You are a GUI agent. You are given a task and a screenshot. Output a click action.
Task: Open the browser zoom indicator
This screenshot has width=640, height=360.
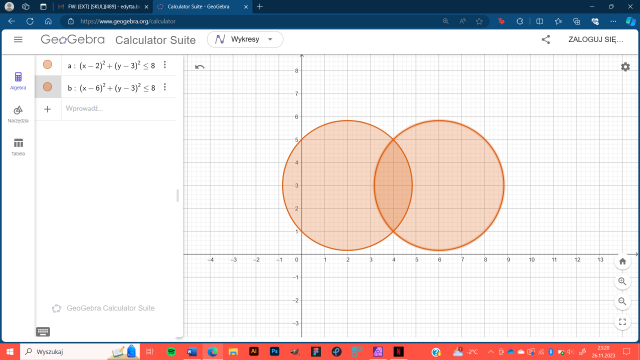coord(445,21)
